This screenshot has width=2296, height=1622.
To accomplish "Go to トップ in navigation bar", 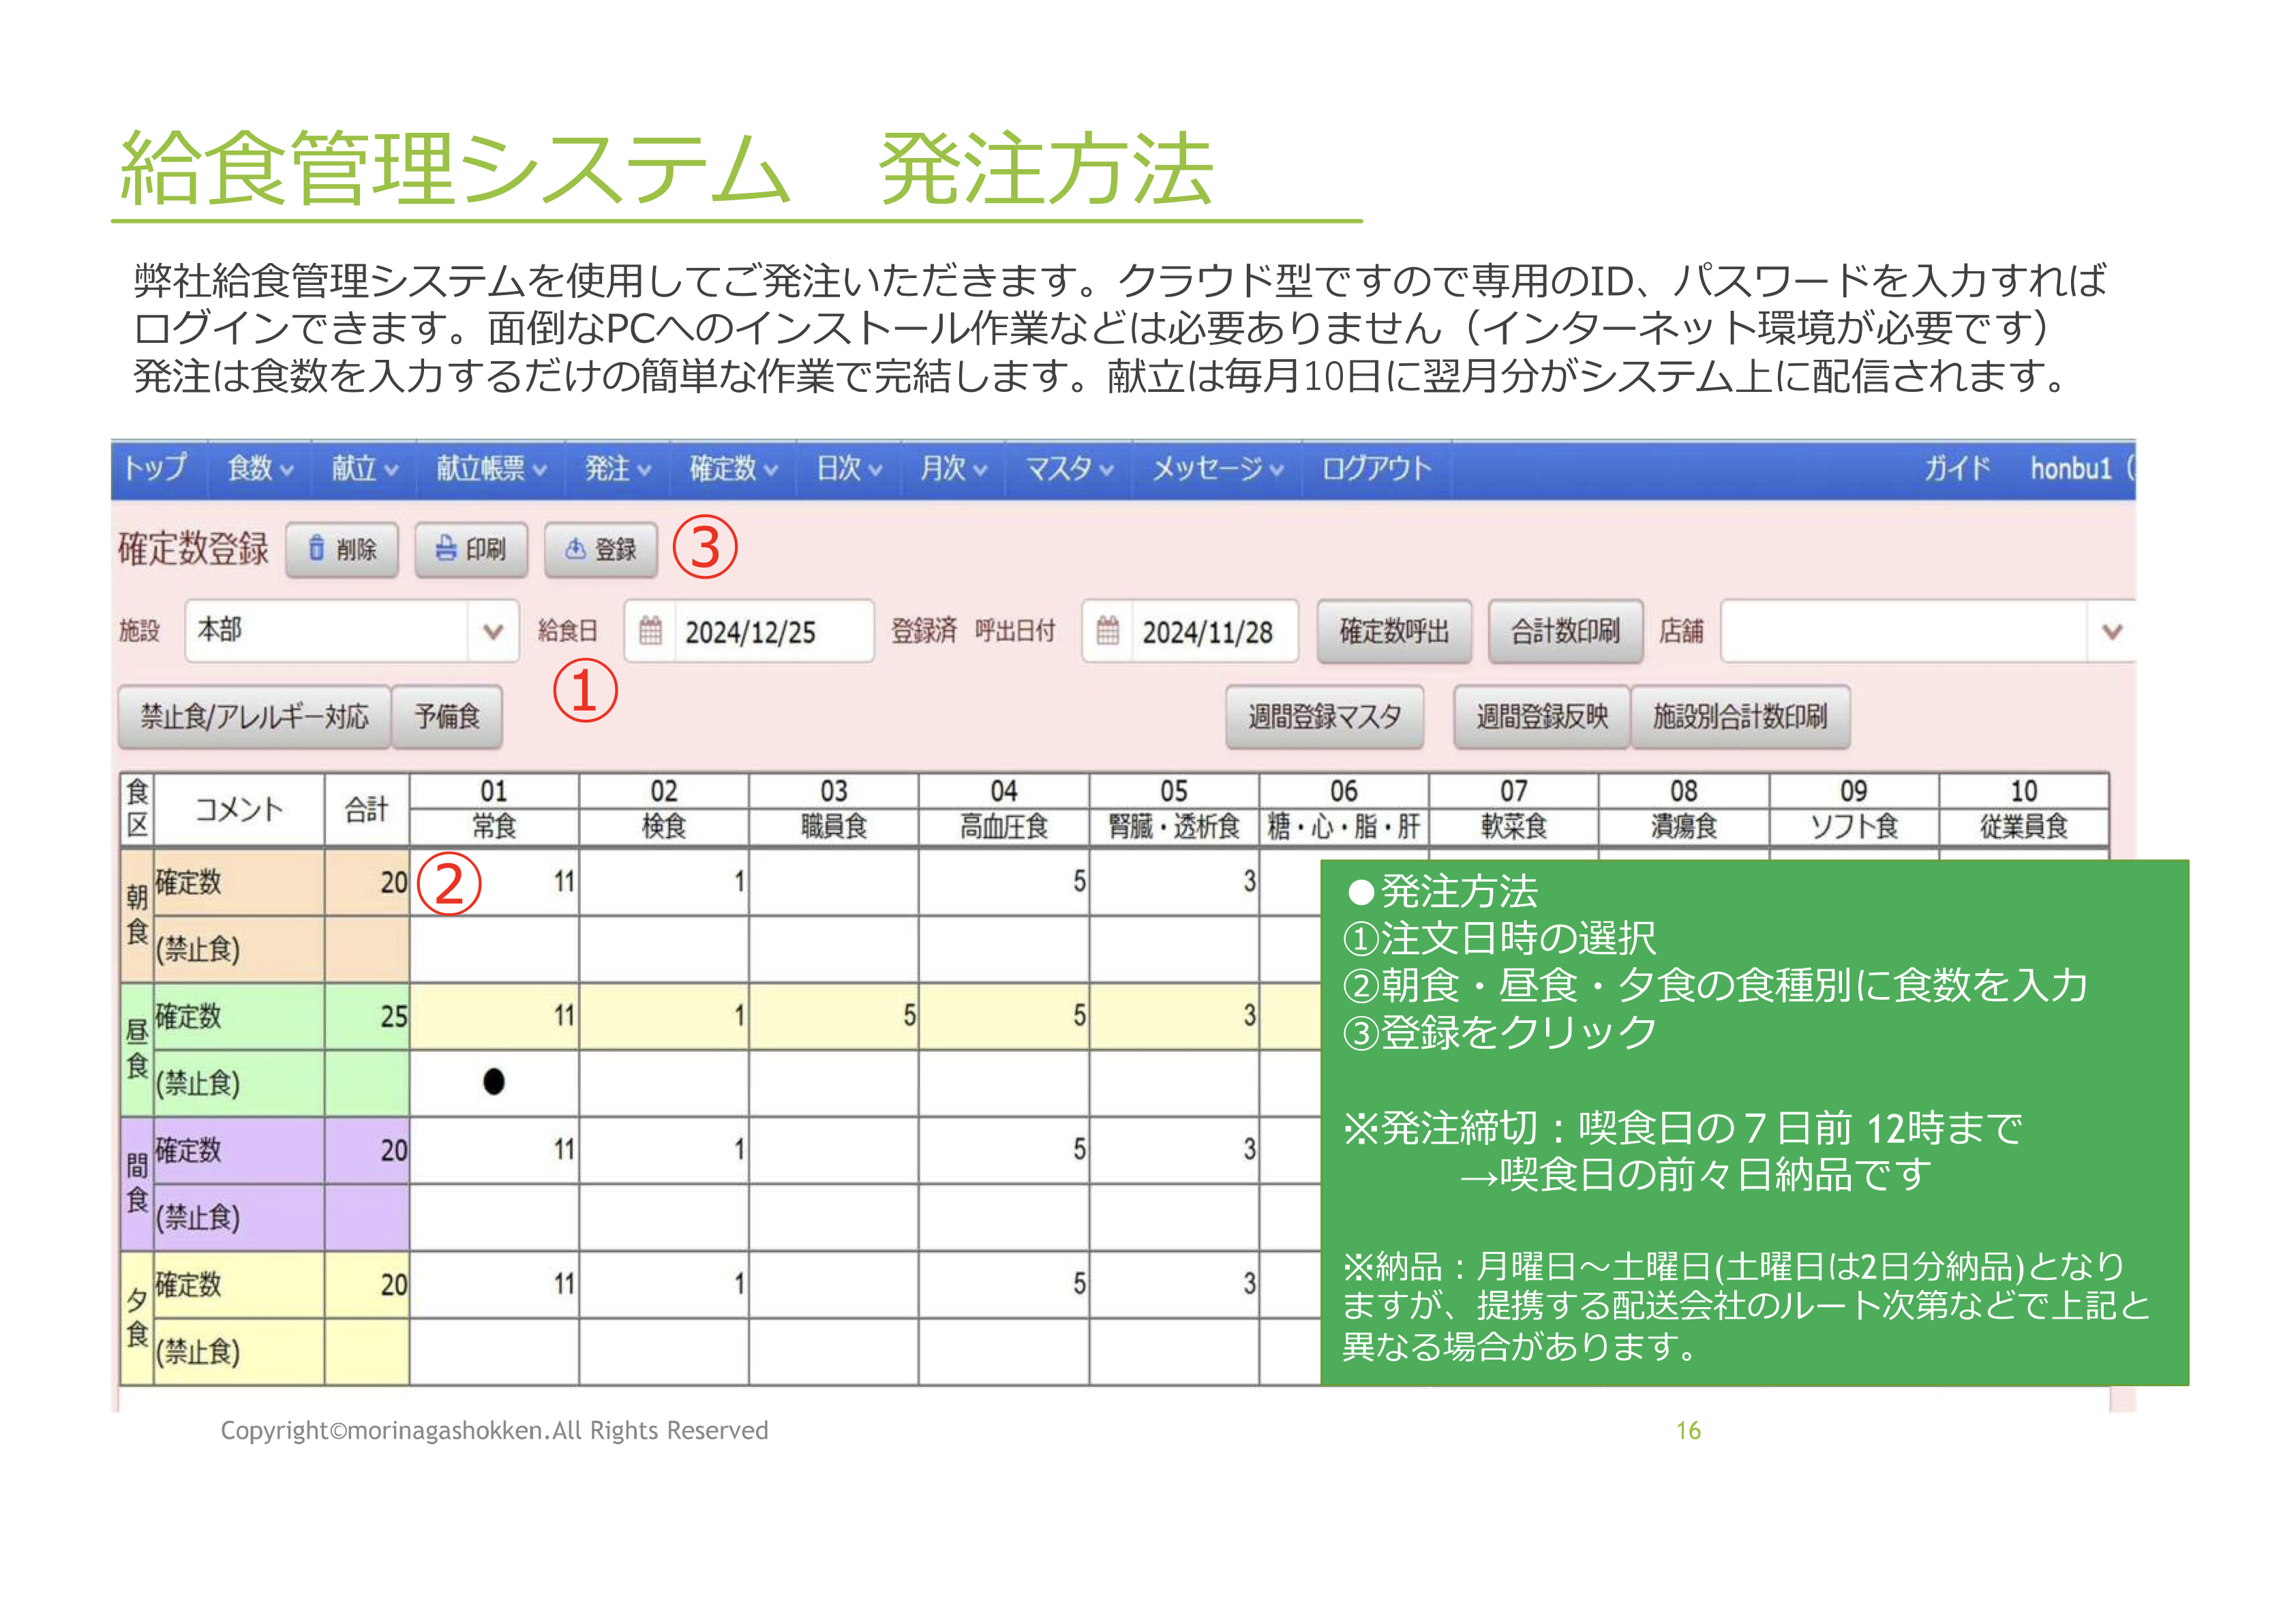I will point(156,468).
